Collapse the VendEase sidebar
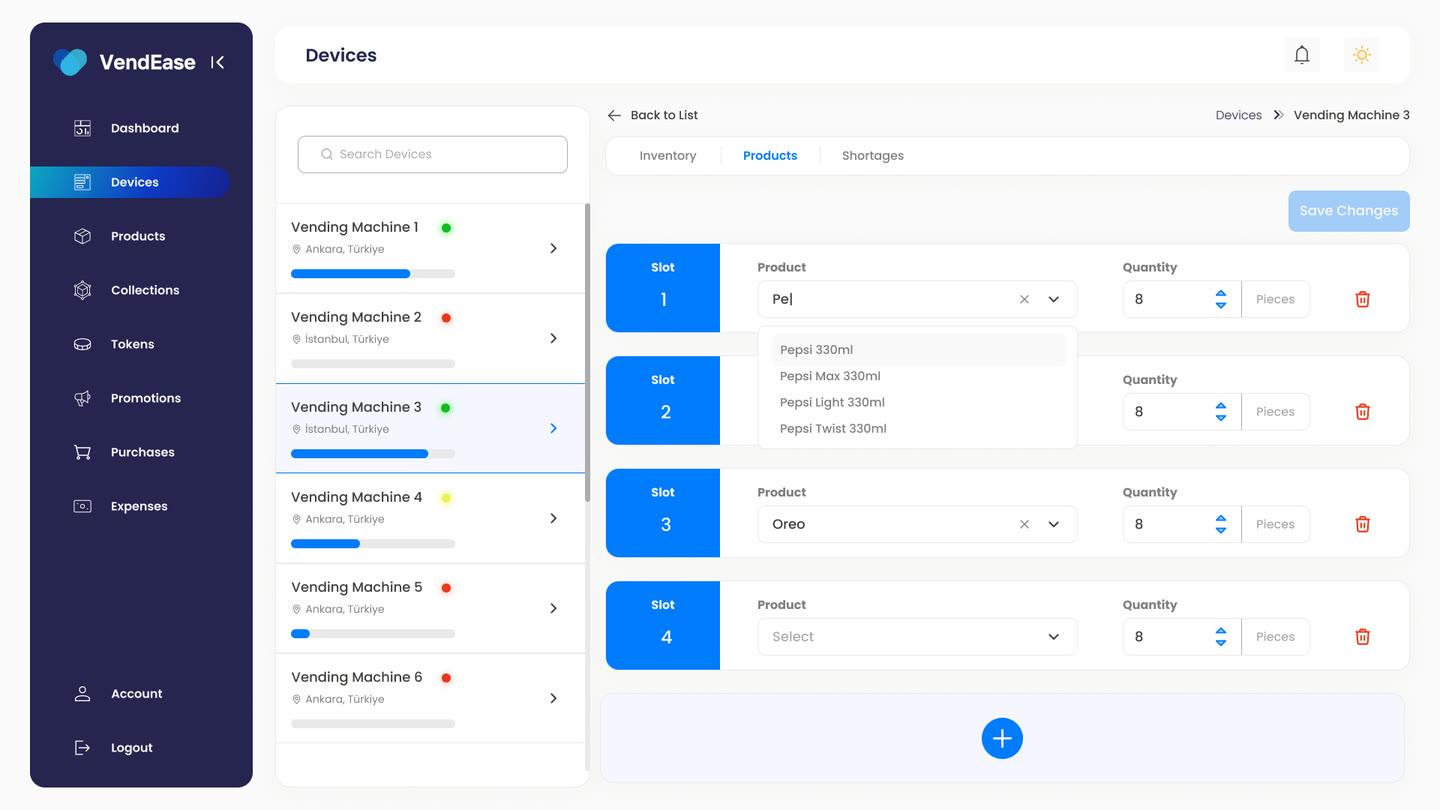 tap(217, 62)
